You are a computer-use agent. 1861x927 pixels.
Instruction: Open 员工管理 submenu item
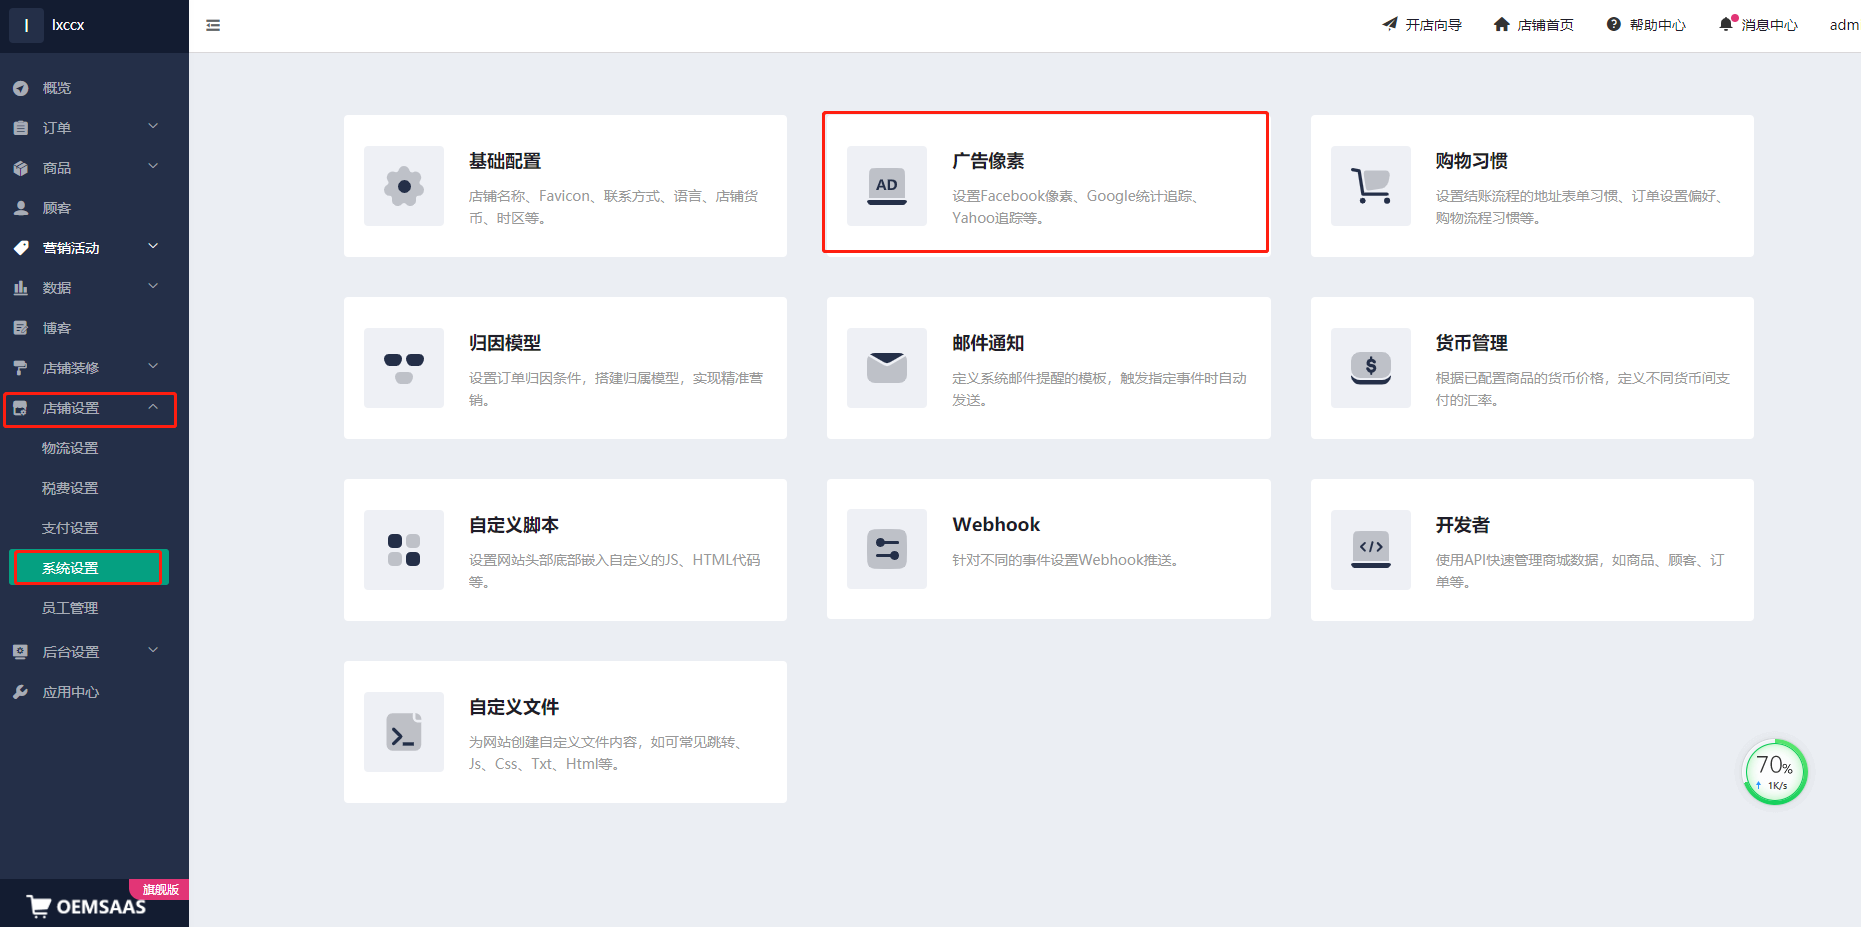click(x=70, y=608)
